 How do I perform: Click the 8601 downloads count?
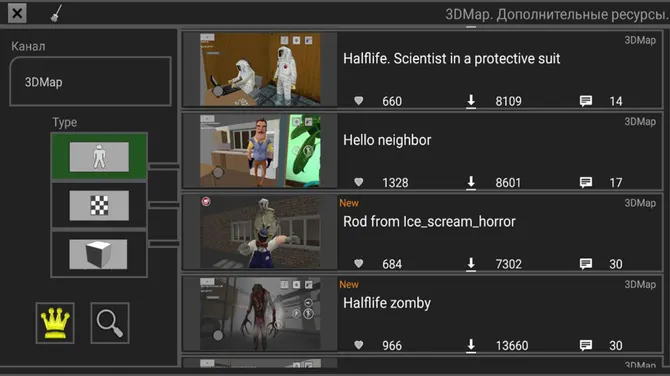coord(508,183)
